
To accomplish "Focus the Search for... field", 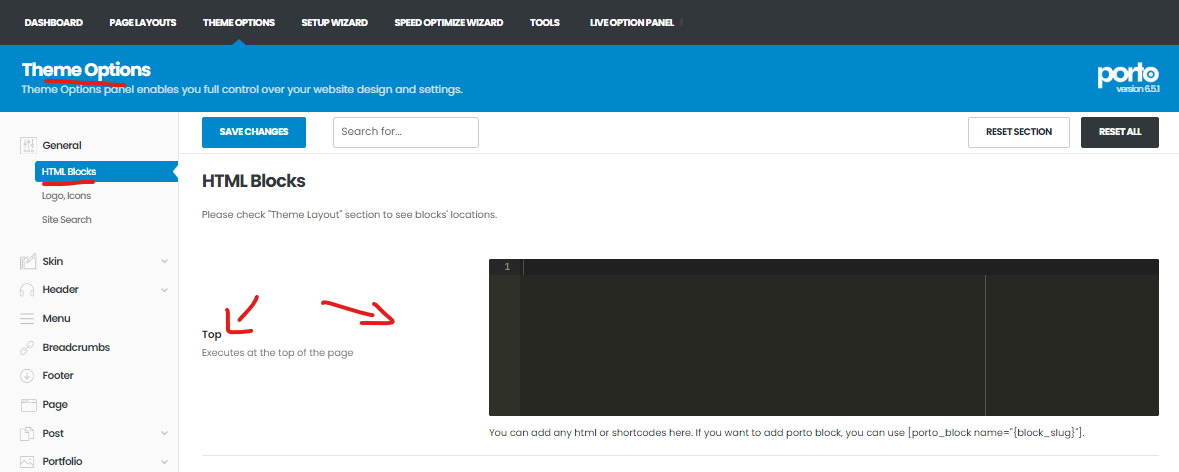I will (406, 132).
